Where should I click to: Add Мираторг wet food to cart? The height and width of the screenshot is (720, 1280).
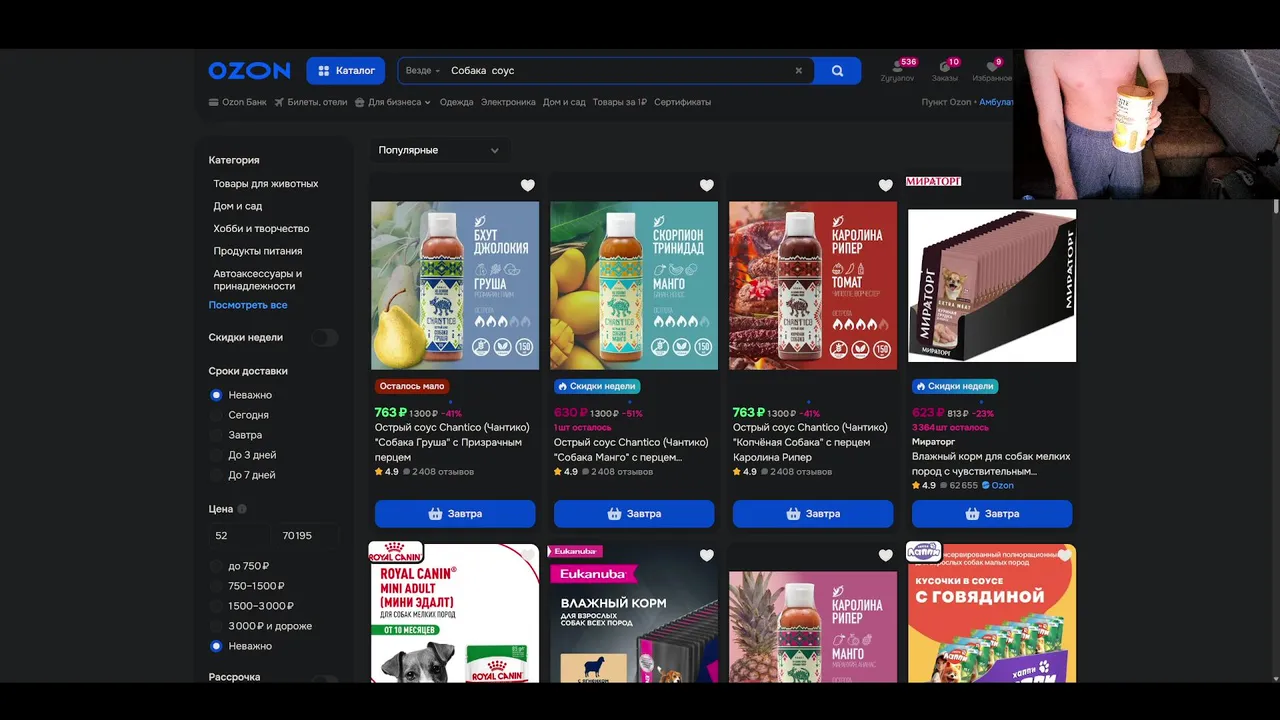[992, 514]
